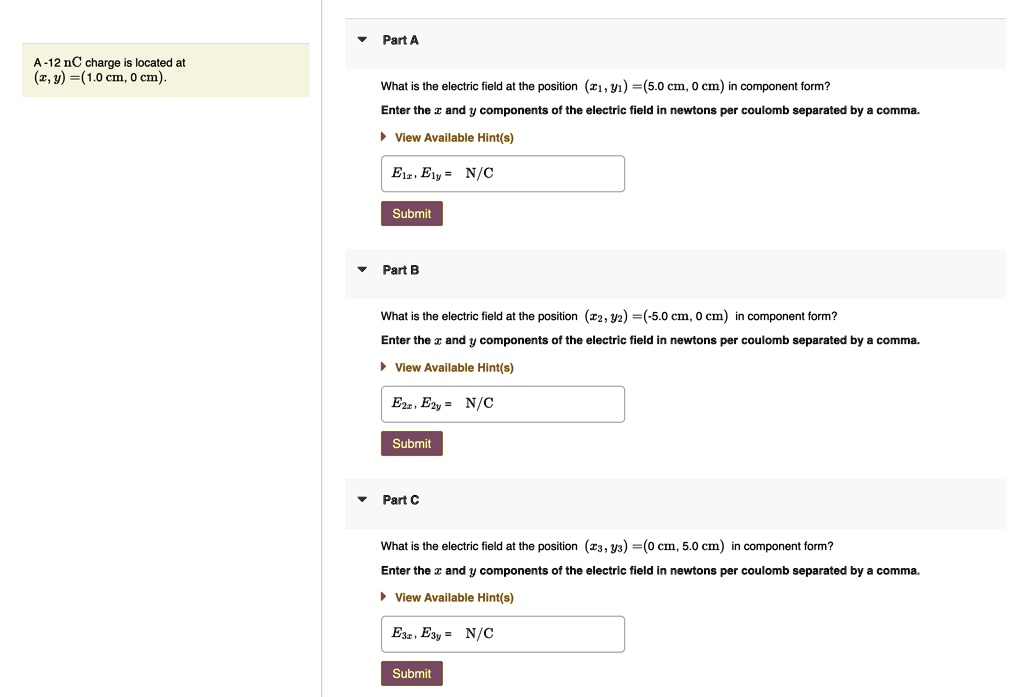1024x697 pixels.
Task: Expand the hint triangle in Part A
Action: 385,138
